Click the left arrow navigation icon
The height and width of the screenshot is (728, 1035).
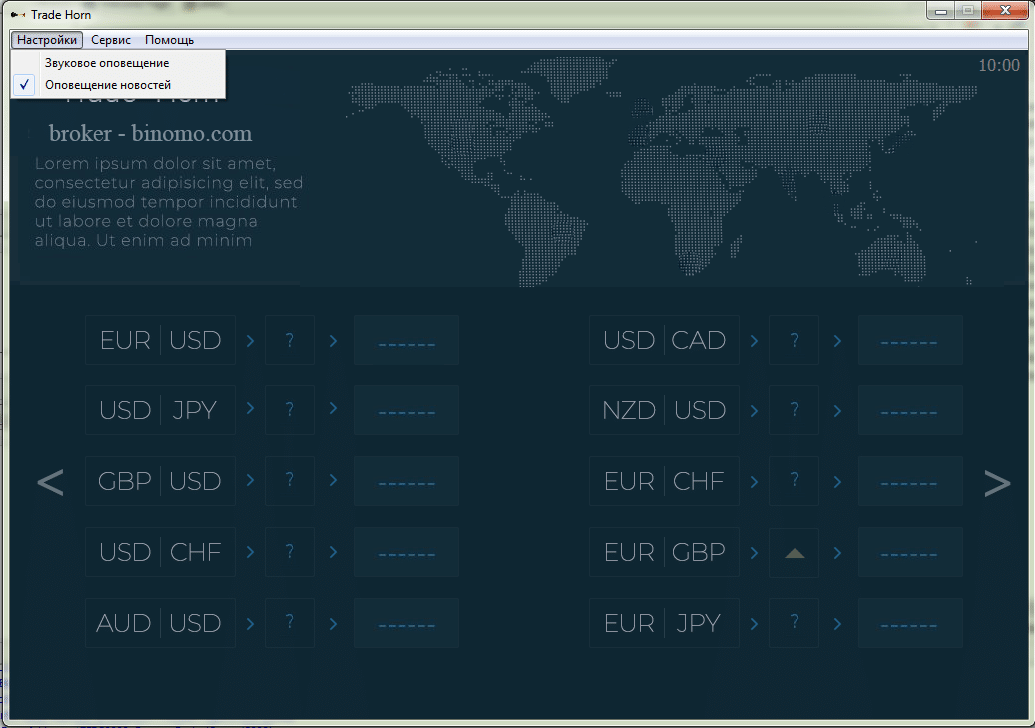point(50,483)
